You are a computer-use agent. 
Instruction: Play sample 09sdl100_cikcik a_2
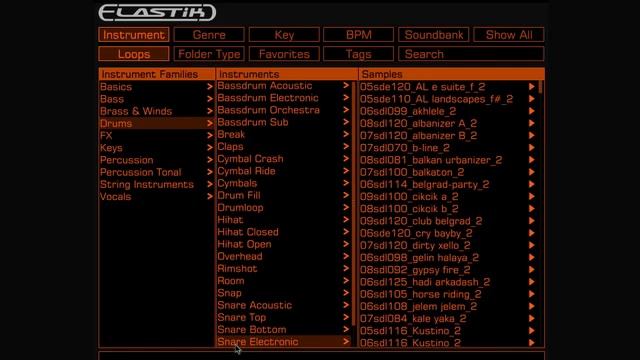(531, 196)
